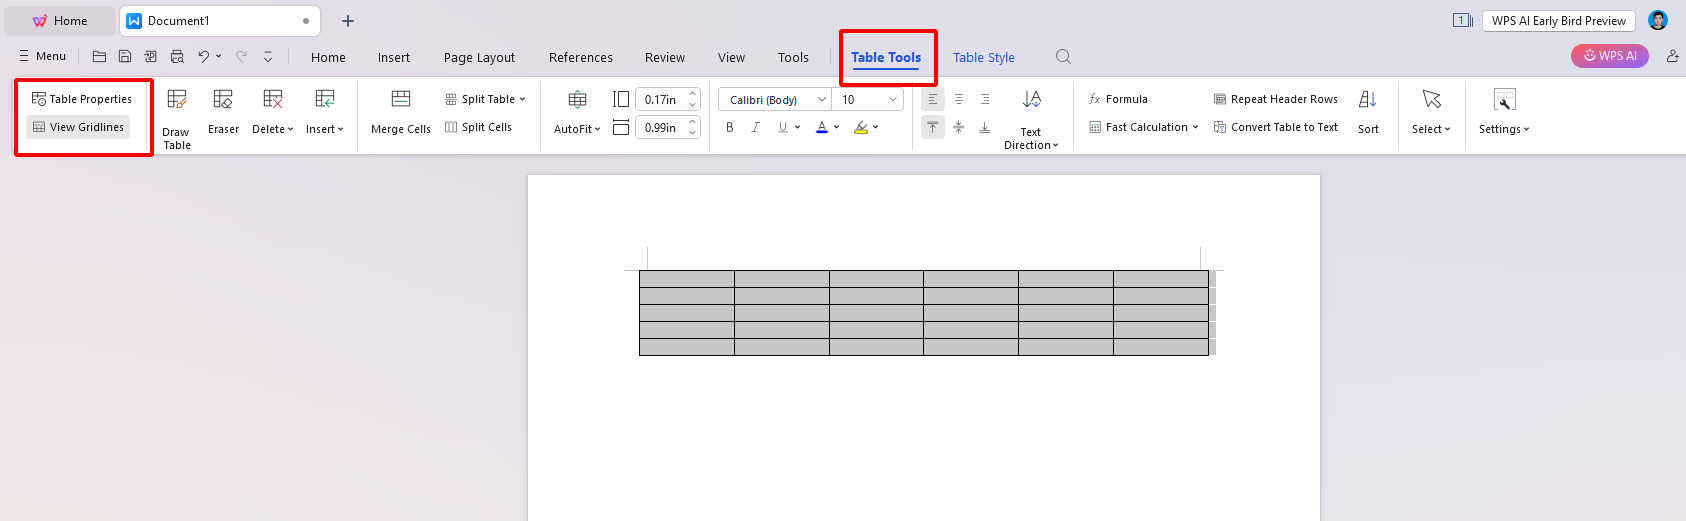Viewport: 1686px width, 521px height.
Task: Insert a Formula in the table
Action: point(1118,99)
